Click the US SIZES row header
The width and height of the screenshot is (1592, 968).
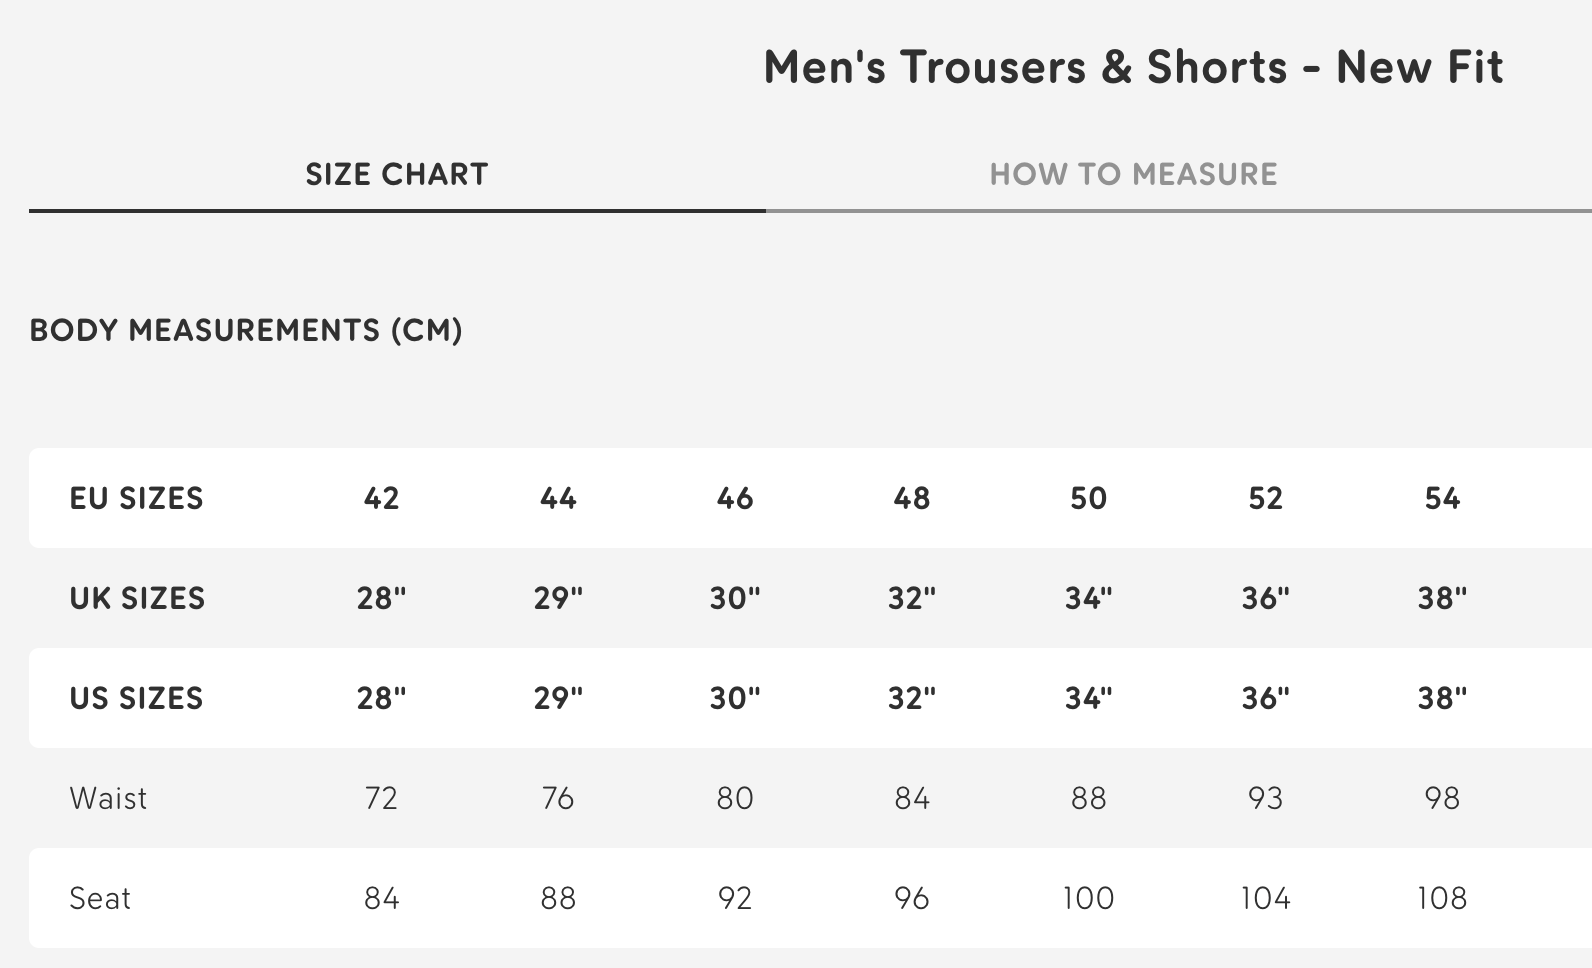(136, 698)
